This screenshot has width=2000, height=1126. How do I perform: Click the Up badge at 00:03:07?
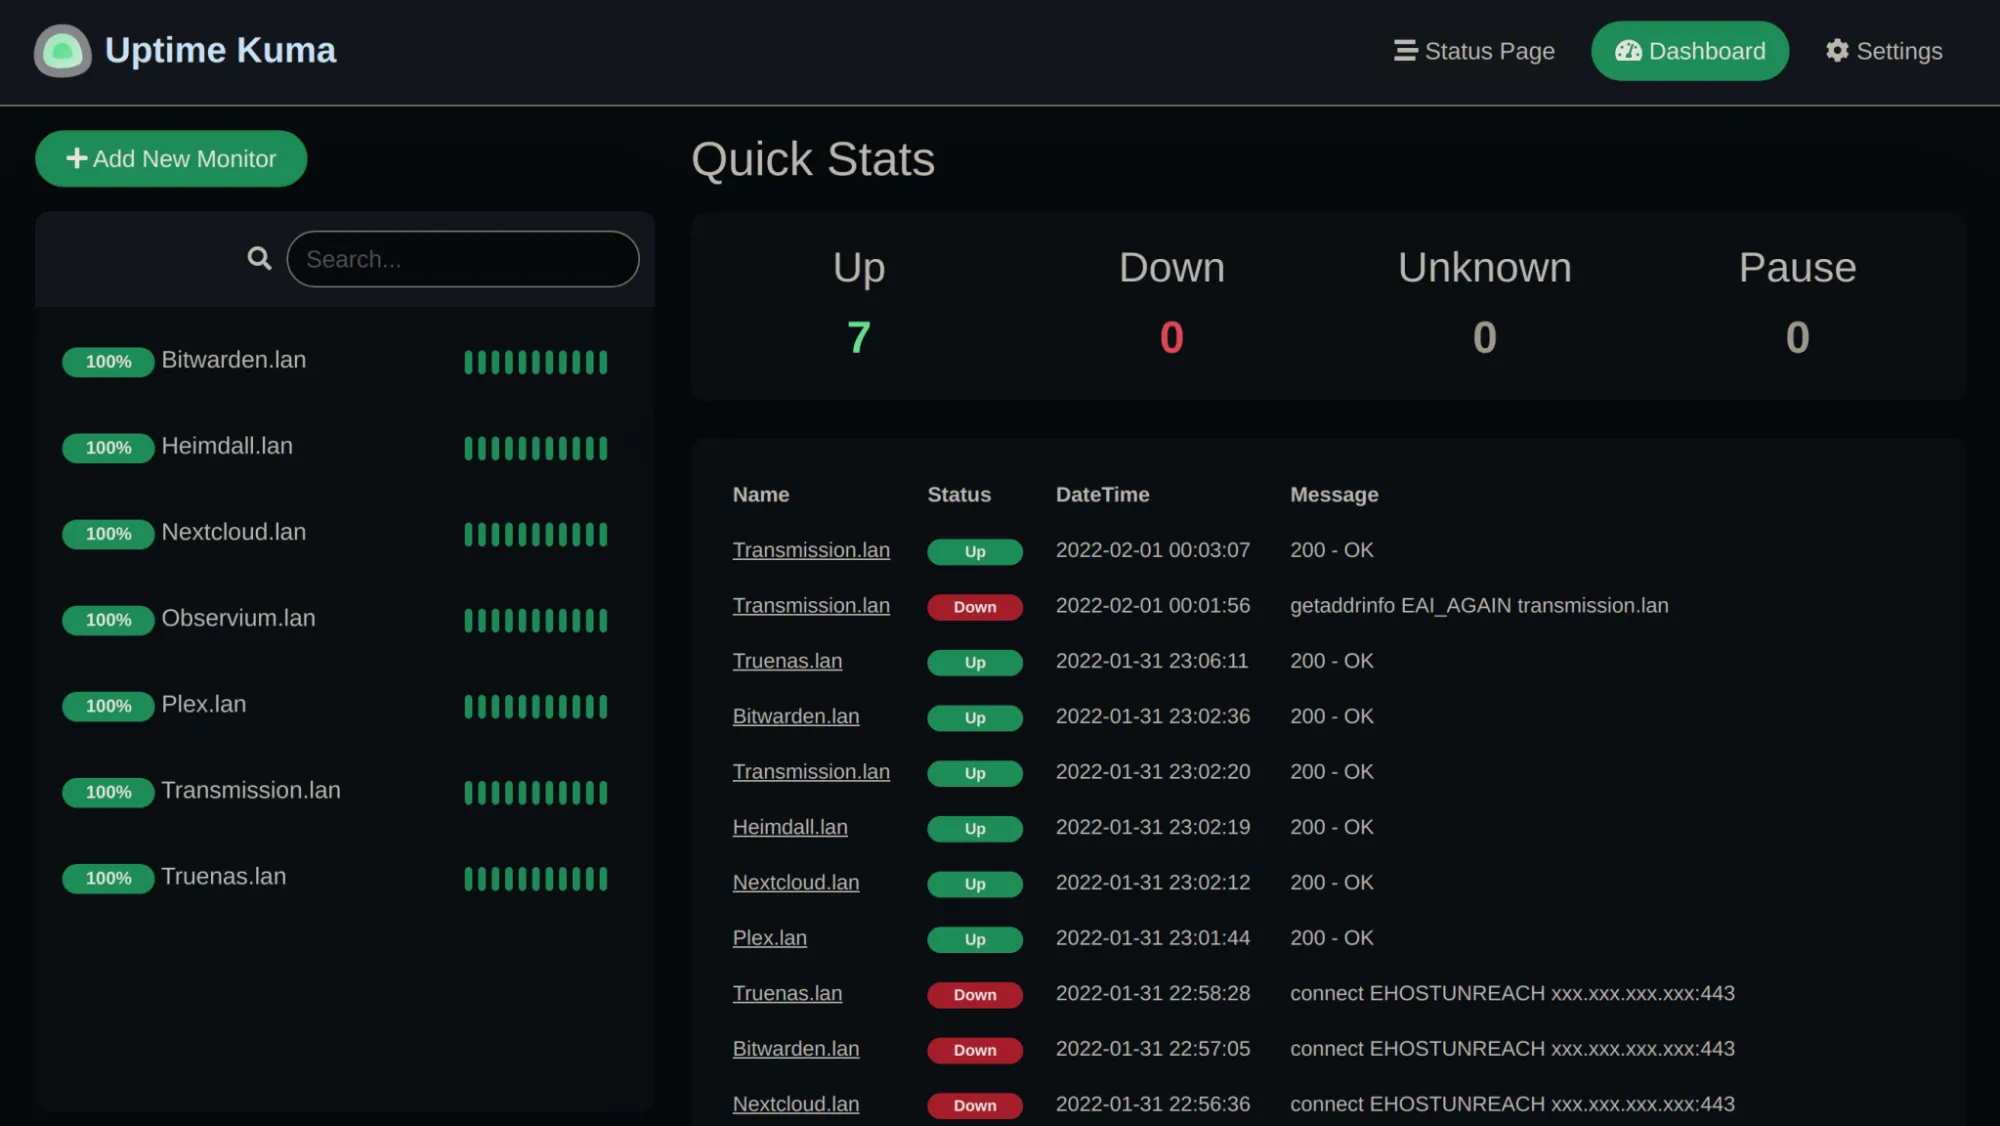(x=975, y=552)
